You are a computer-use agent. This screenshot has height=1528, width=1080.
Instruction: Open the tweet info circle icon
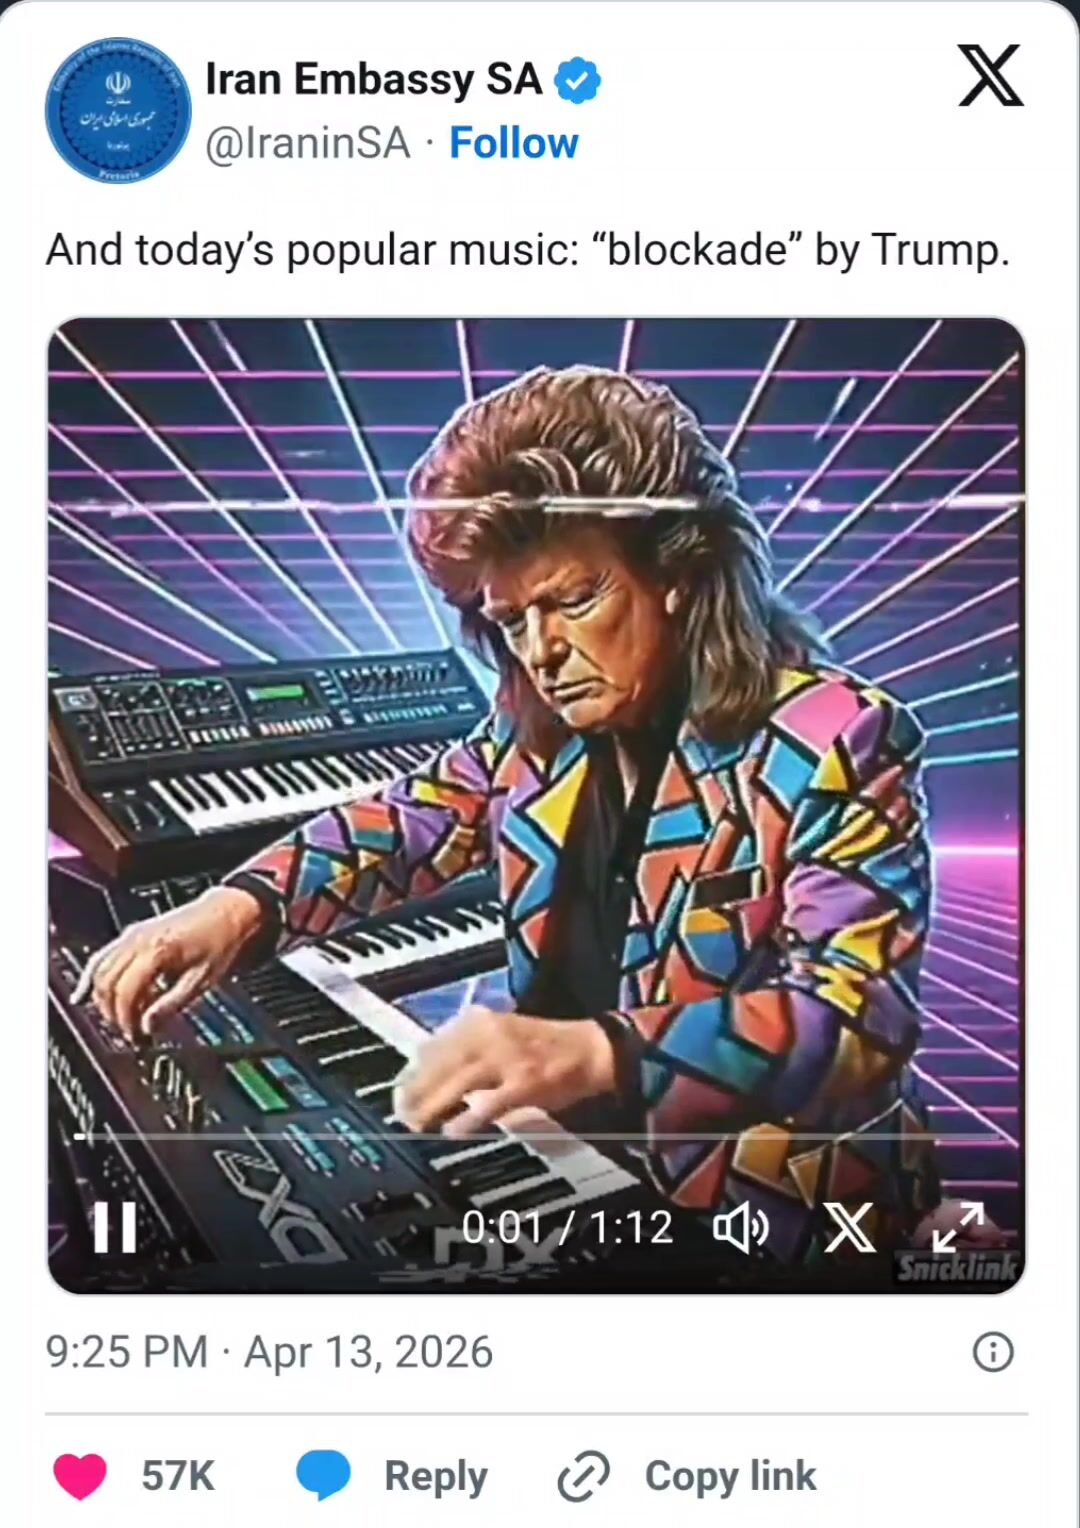pyautogui.click(x=993, y=1352)
